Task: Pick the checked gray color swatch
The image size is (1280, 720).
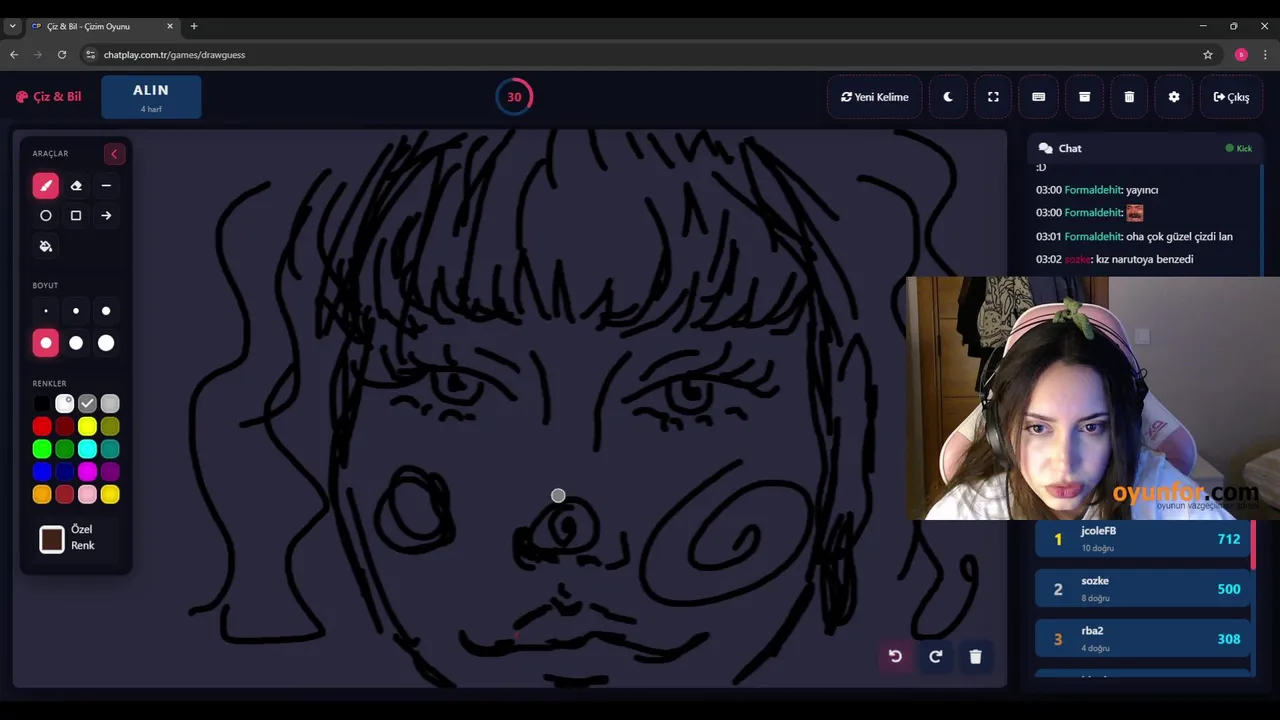Action: click(87, 404)
